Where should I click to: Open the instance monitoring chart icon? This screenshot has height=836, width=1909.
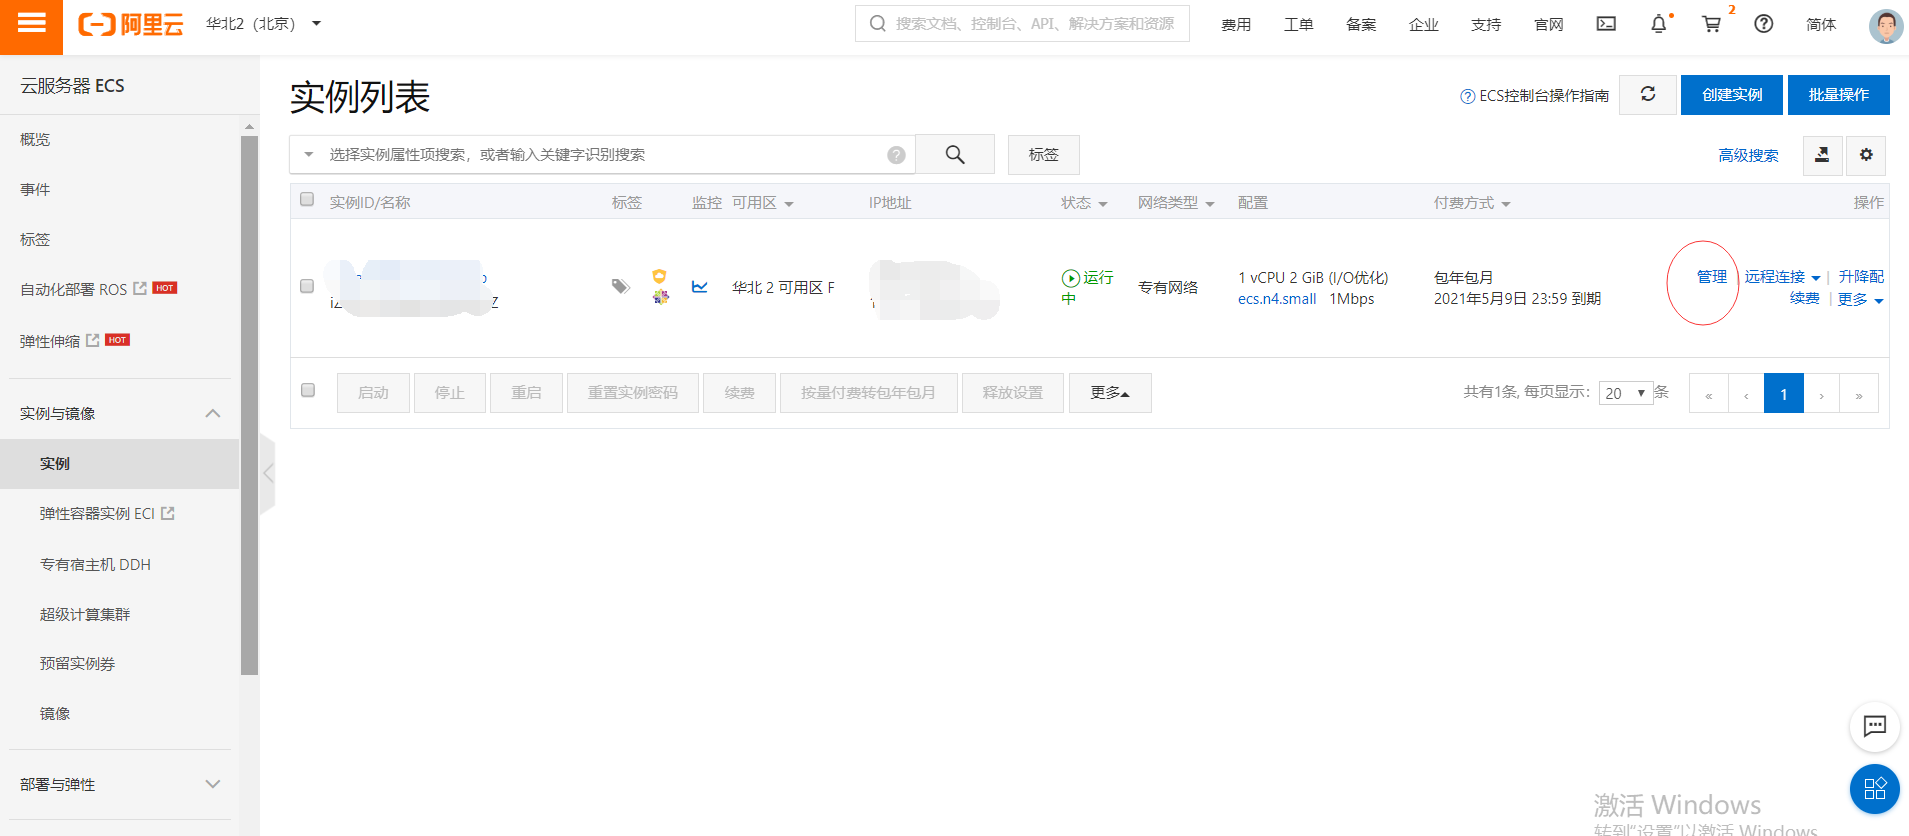[x=699, y=287]
